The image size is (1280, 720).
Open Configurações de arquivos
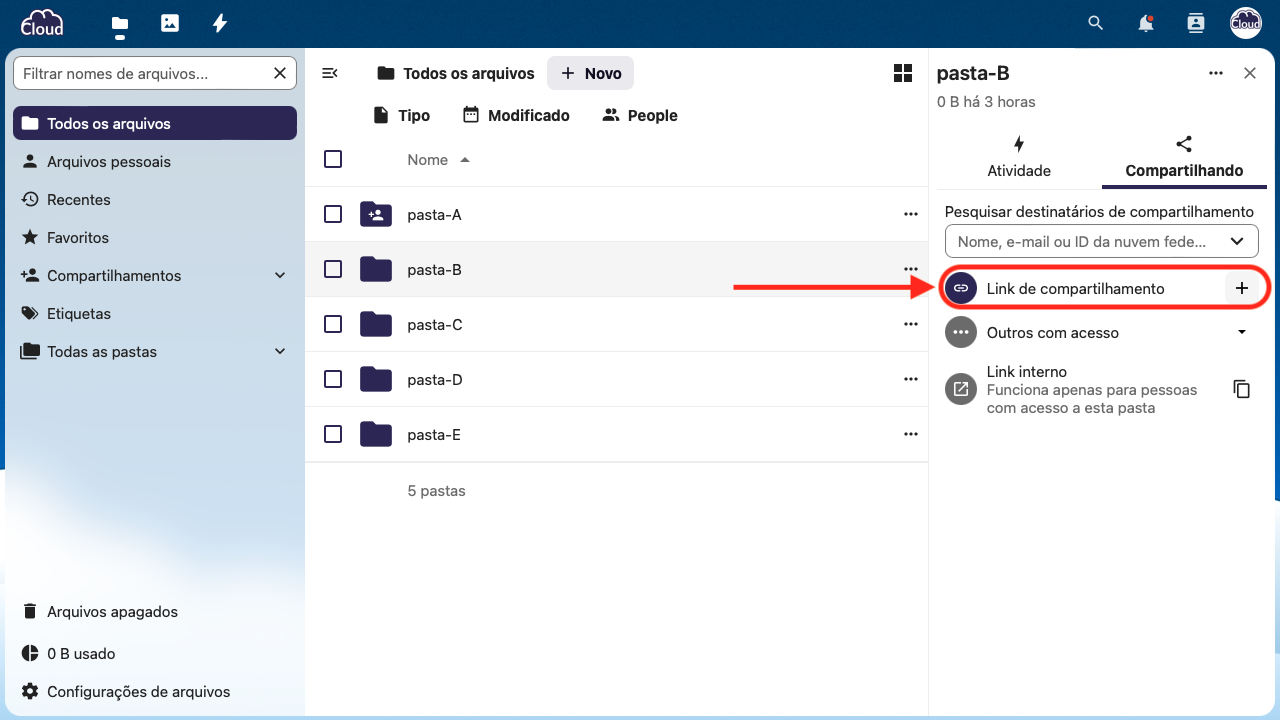pos(155,692)
